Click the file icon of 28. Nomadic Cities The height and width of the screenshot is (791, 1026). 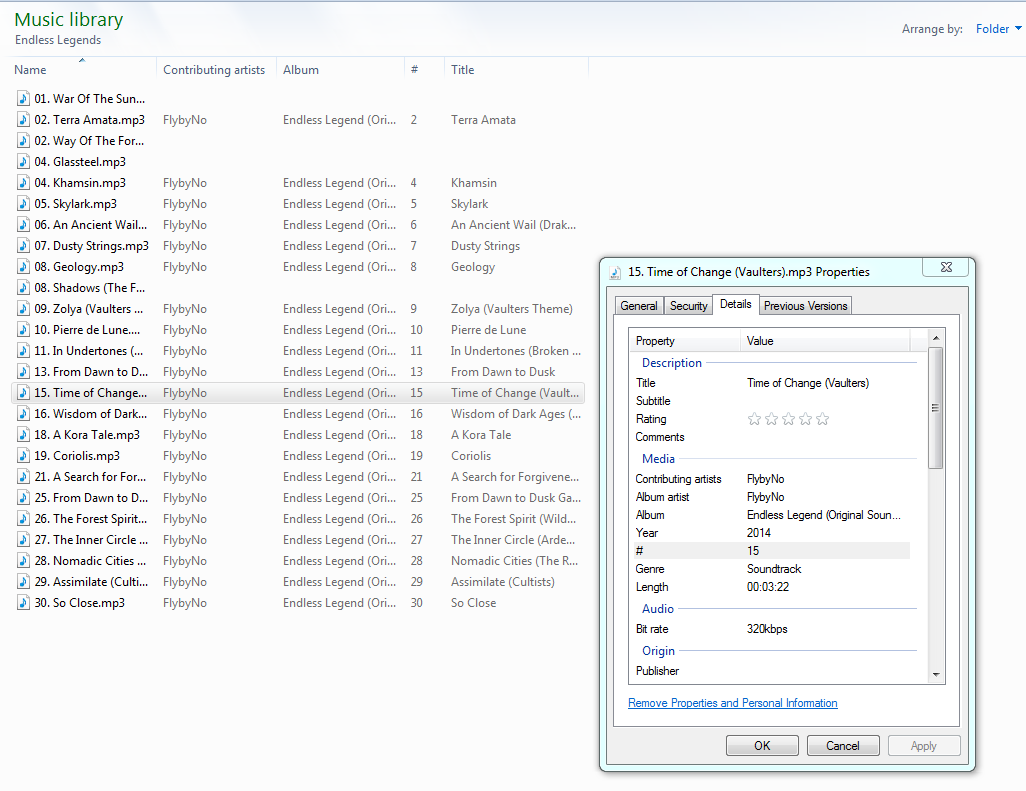tap(24, 561)
